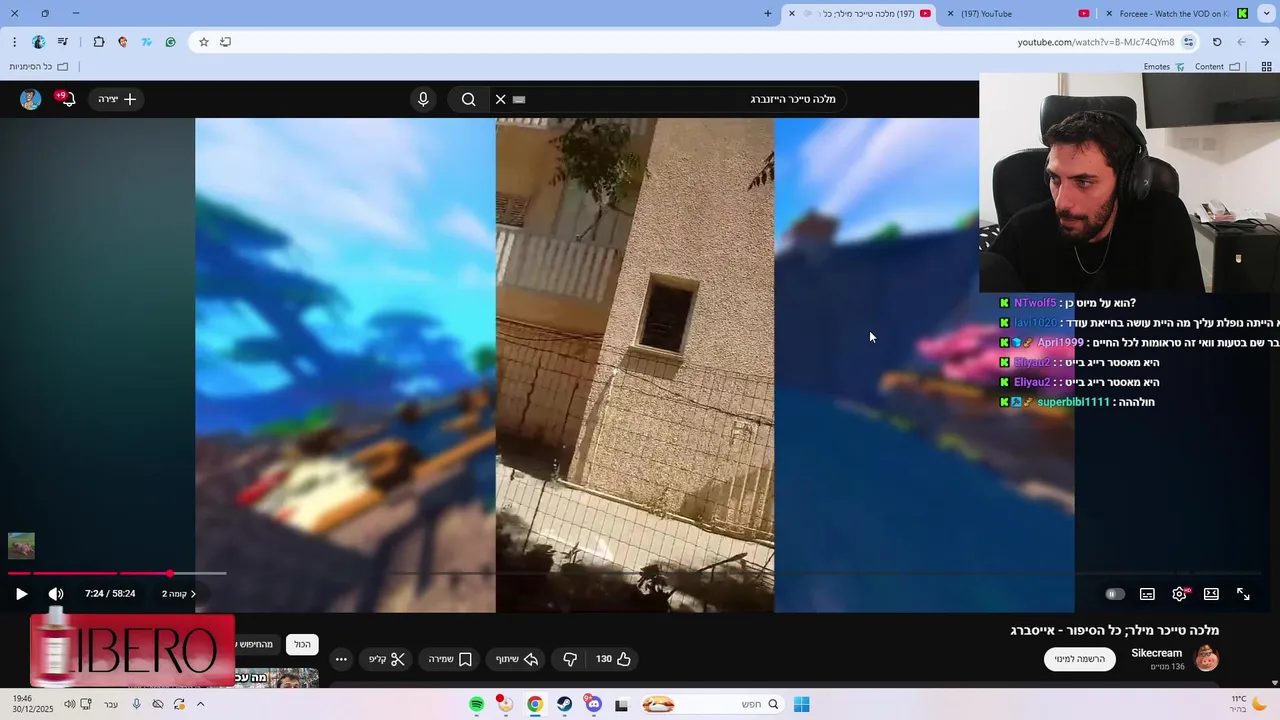Viewport: 1280px width, 720px height.
Task: Expand chapter קומה 2 chevron
Action: [193, 594]
